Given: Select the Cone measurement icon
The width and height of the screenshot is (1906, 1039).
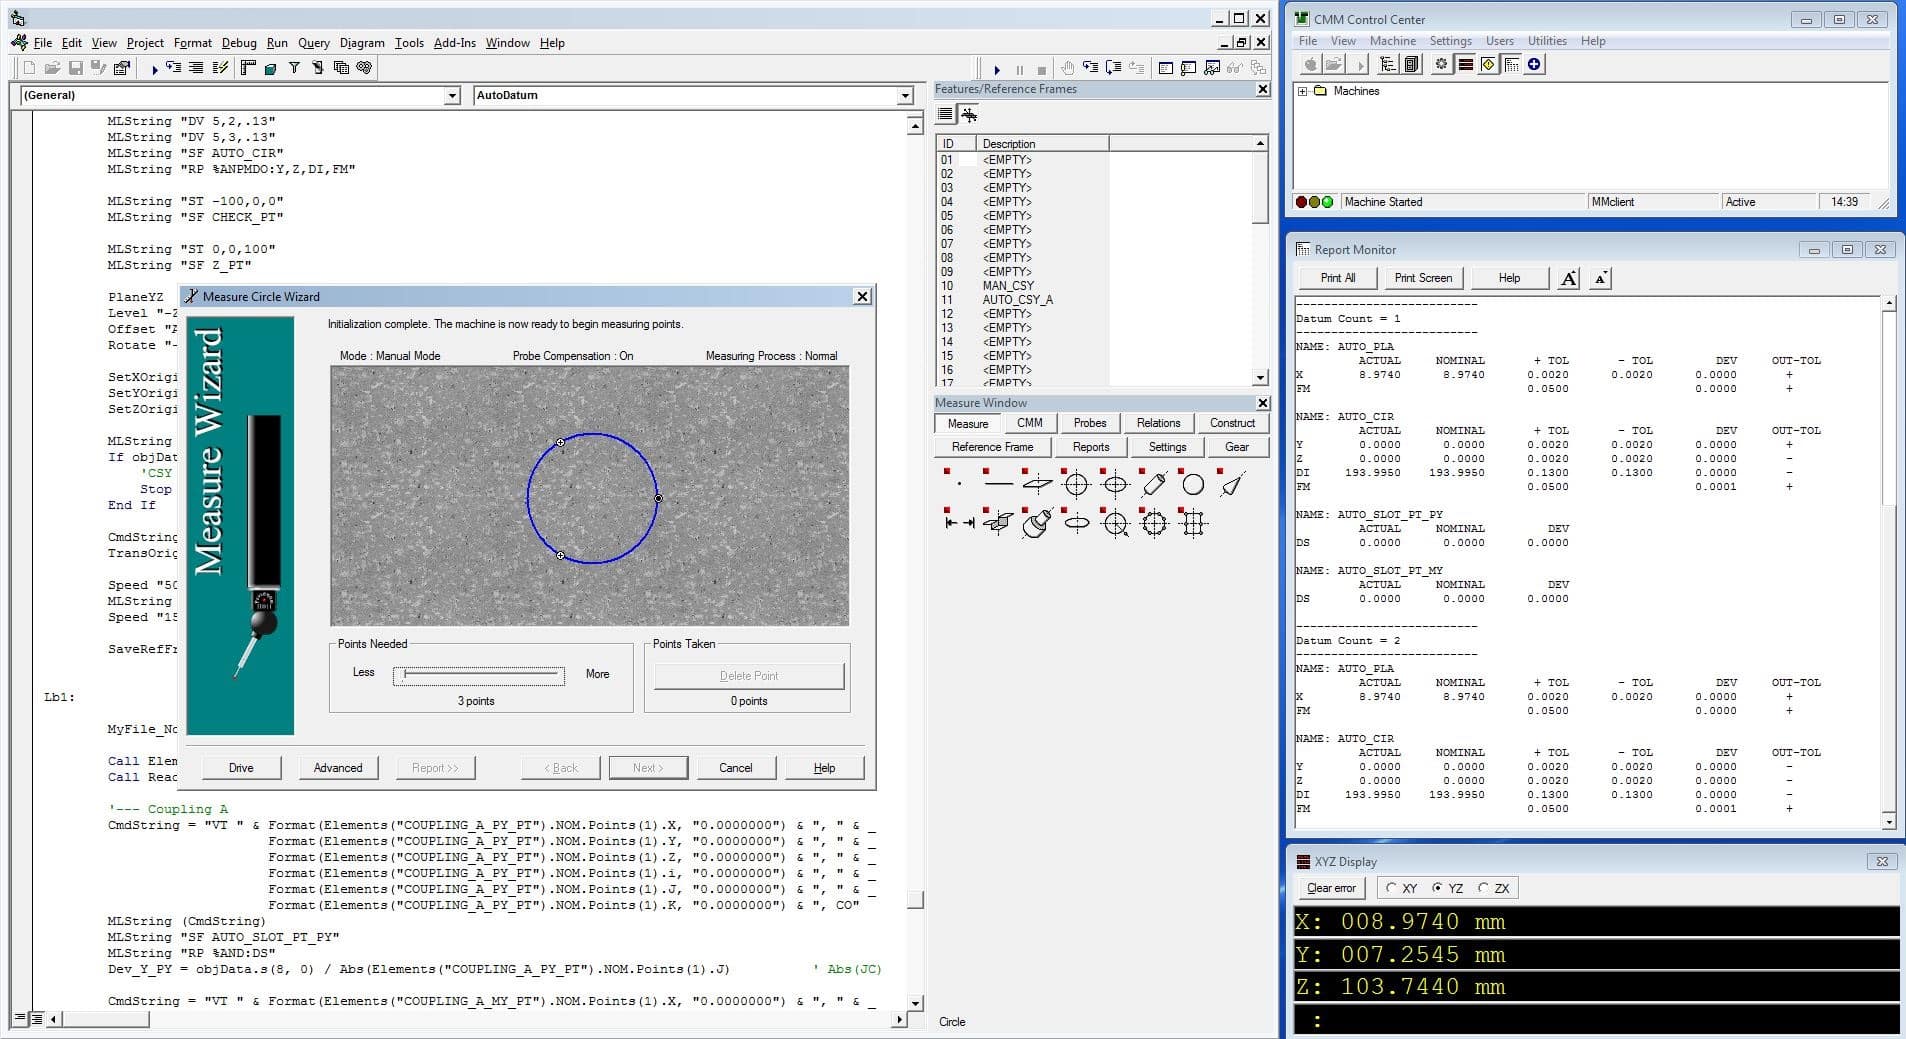Looking at the screenshot, I should [x=1232, y=483].
